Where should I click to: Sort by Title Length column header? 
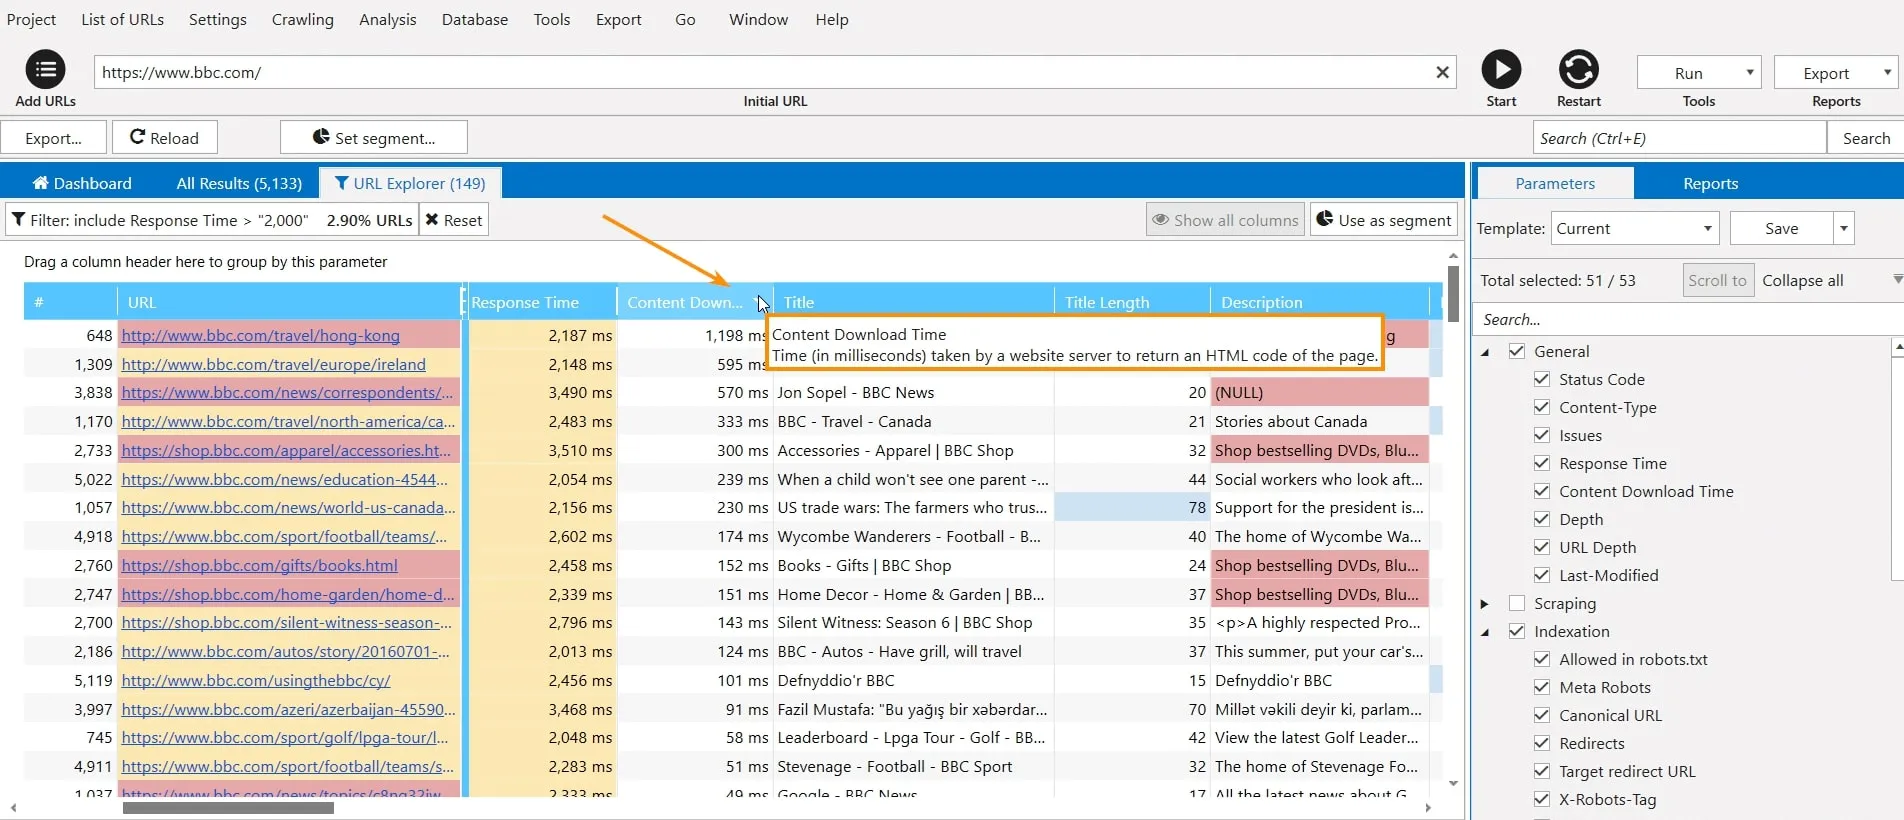[x=1131, y=302]
